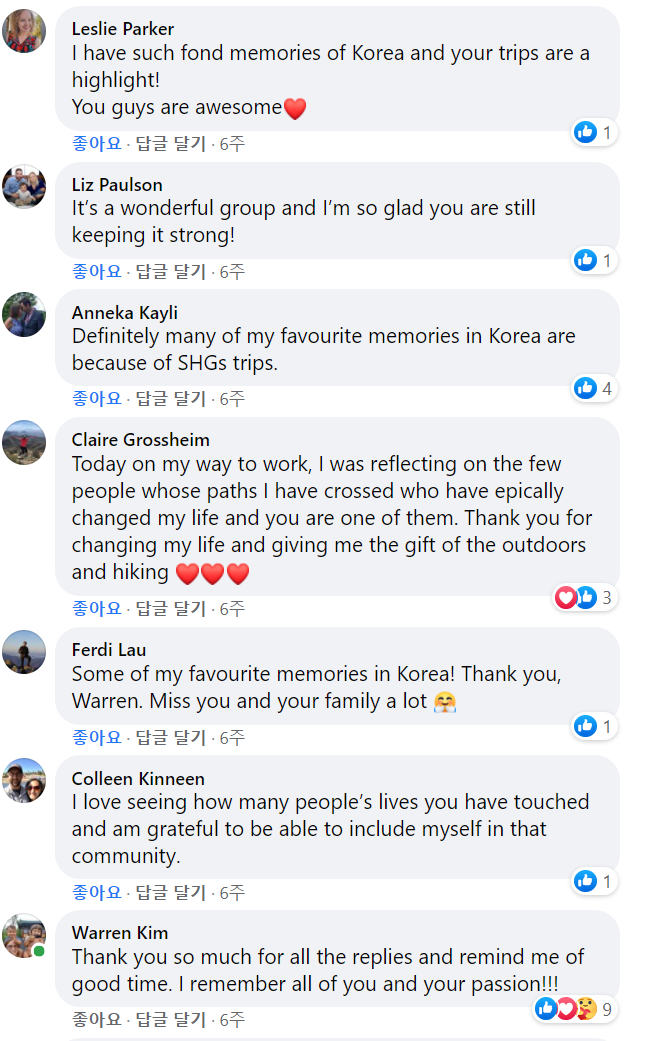
Task: Click the 6주 timestamp under Ferdi Lau's comment
Action: (231, 737)
